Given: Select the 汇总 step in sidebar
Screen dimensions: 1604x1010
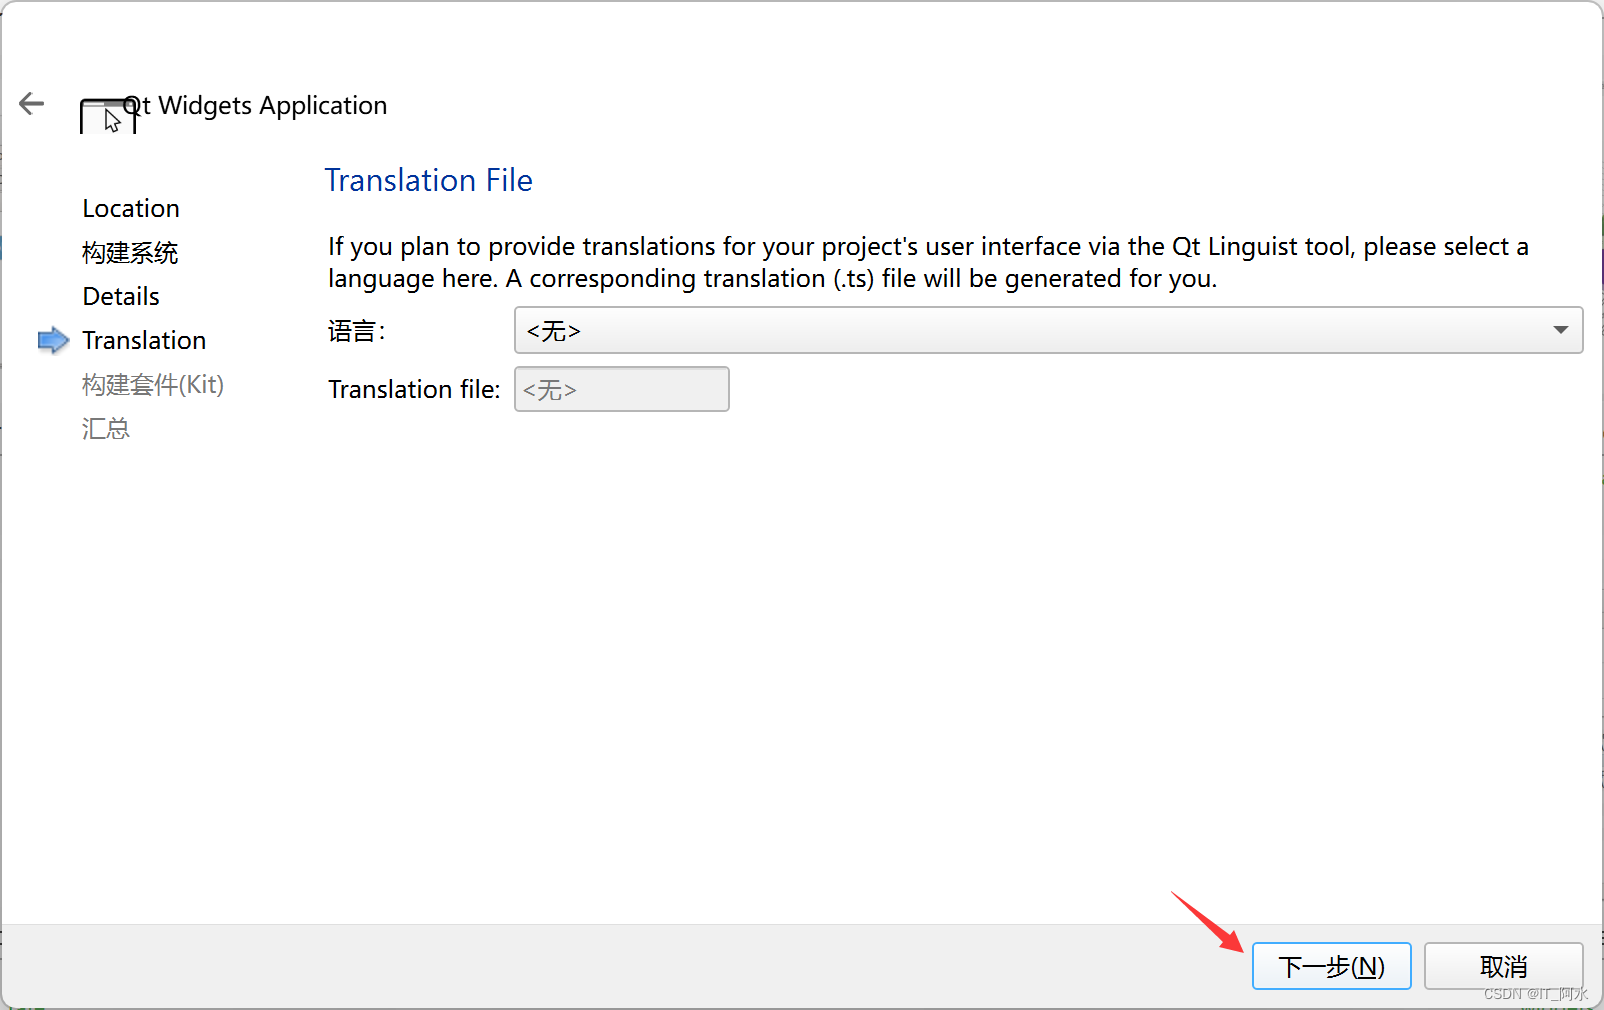Looking at the screenshot, I should [x=106, y=428].
